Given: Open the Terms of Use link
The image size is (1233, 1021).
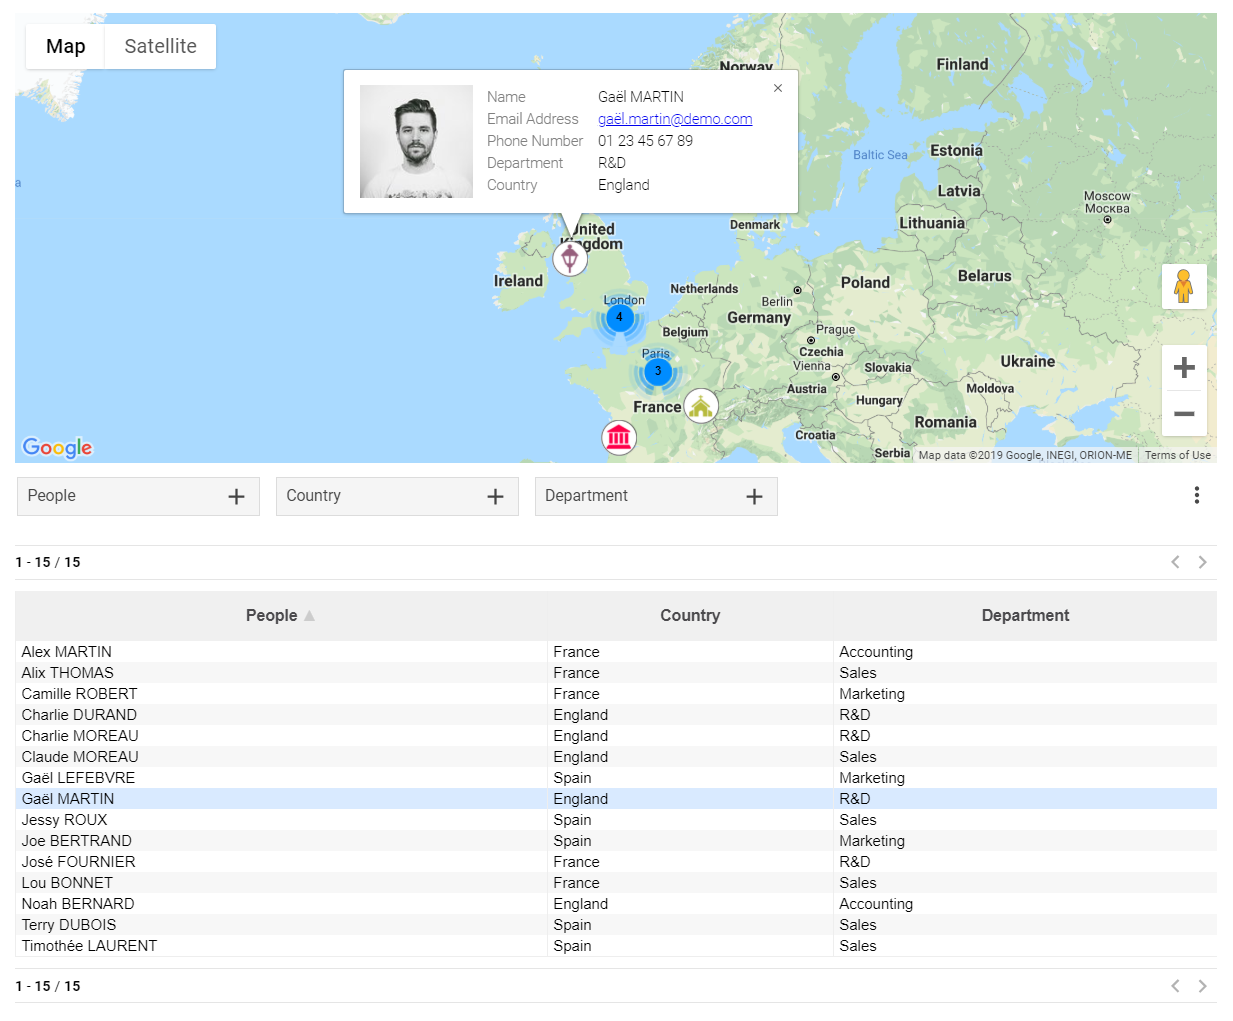Looking at the screenshot, I should click(1177, 455).
